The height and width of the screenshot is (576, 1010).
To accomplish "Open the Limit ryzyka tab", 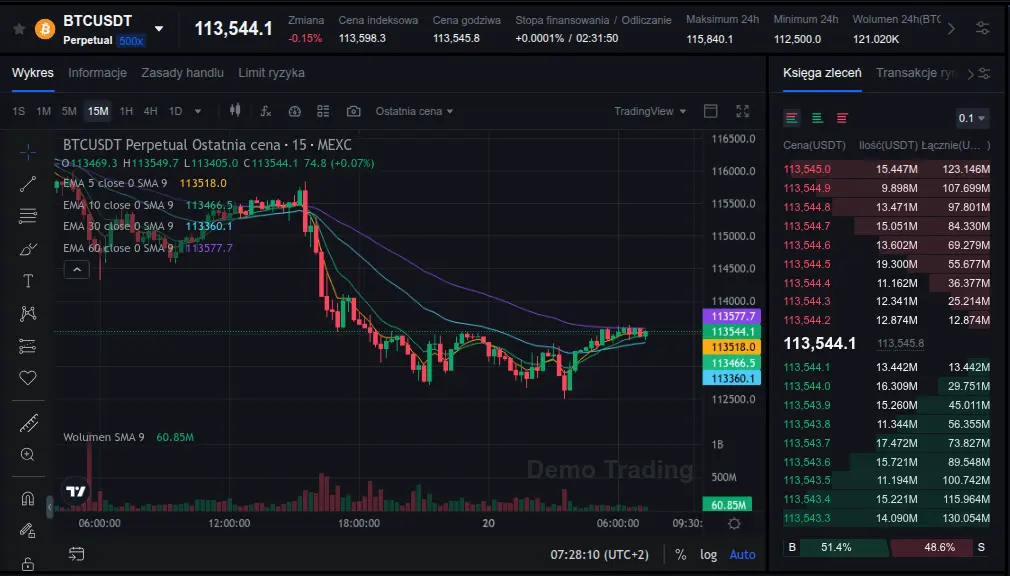I will [x=271, y=73].
